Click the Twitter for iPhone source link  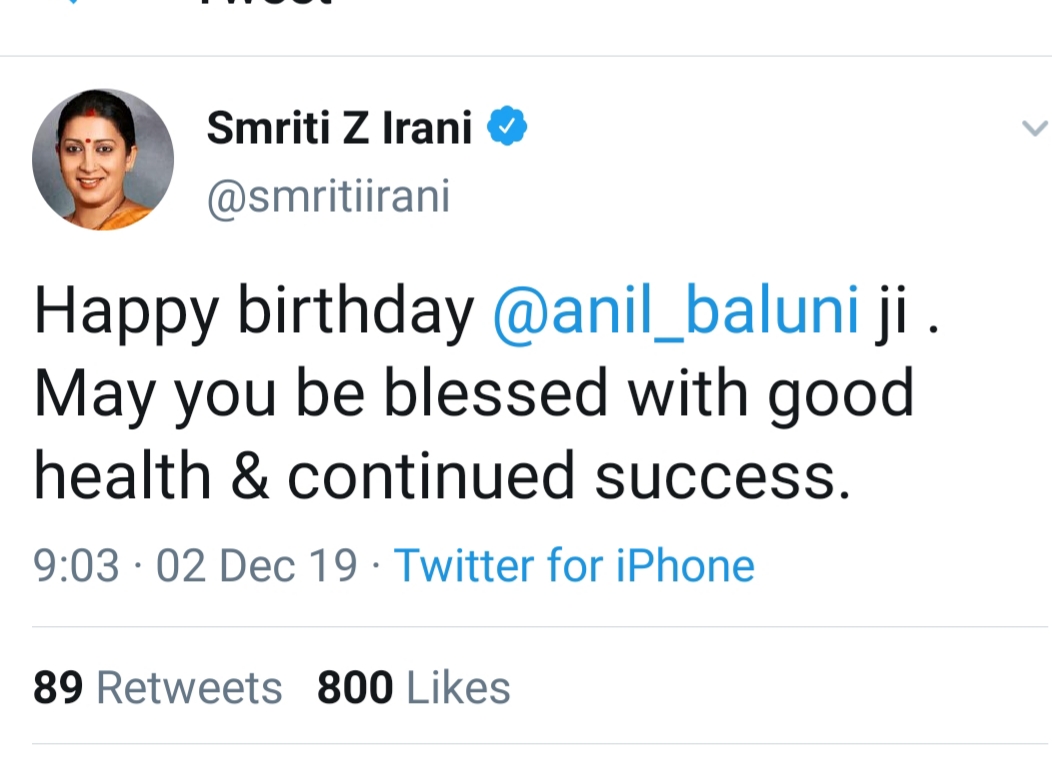pos(574,565)
